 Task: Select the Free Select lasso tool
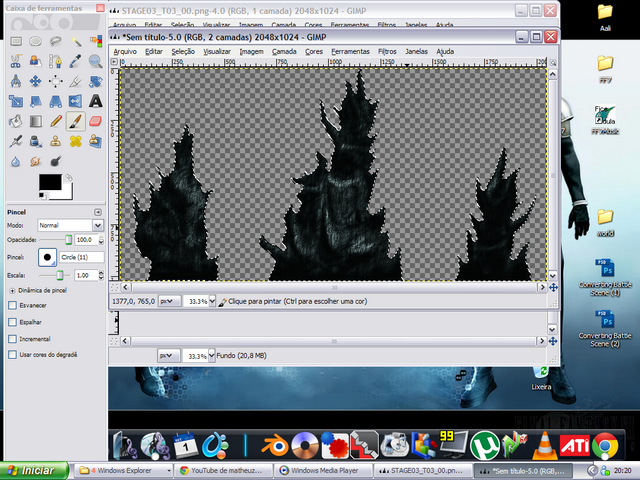pyautogui.click(x=56, y=41)
